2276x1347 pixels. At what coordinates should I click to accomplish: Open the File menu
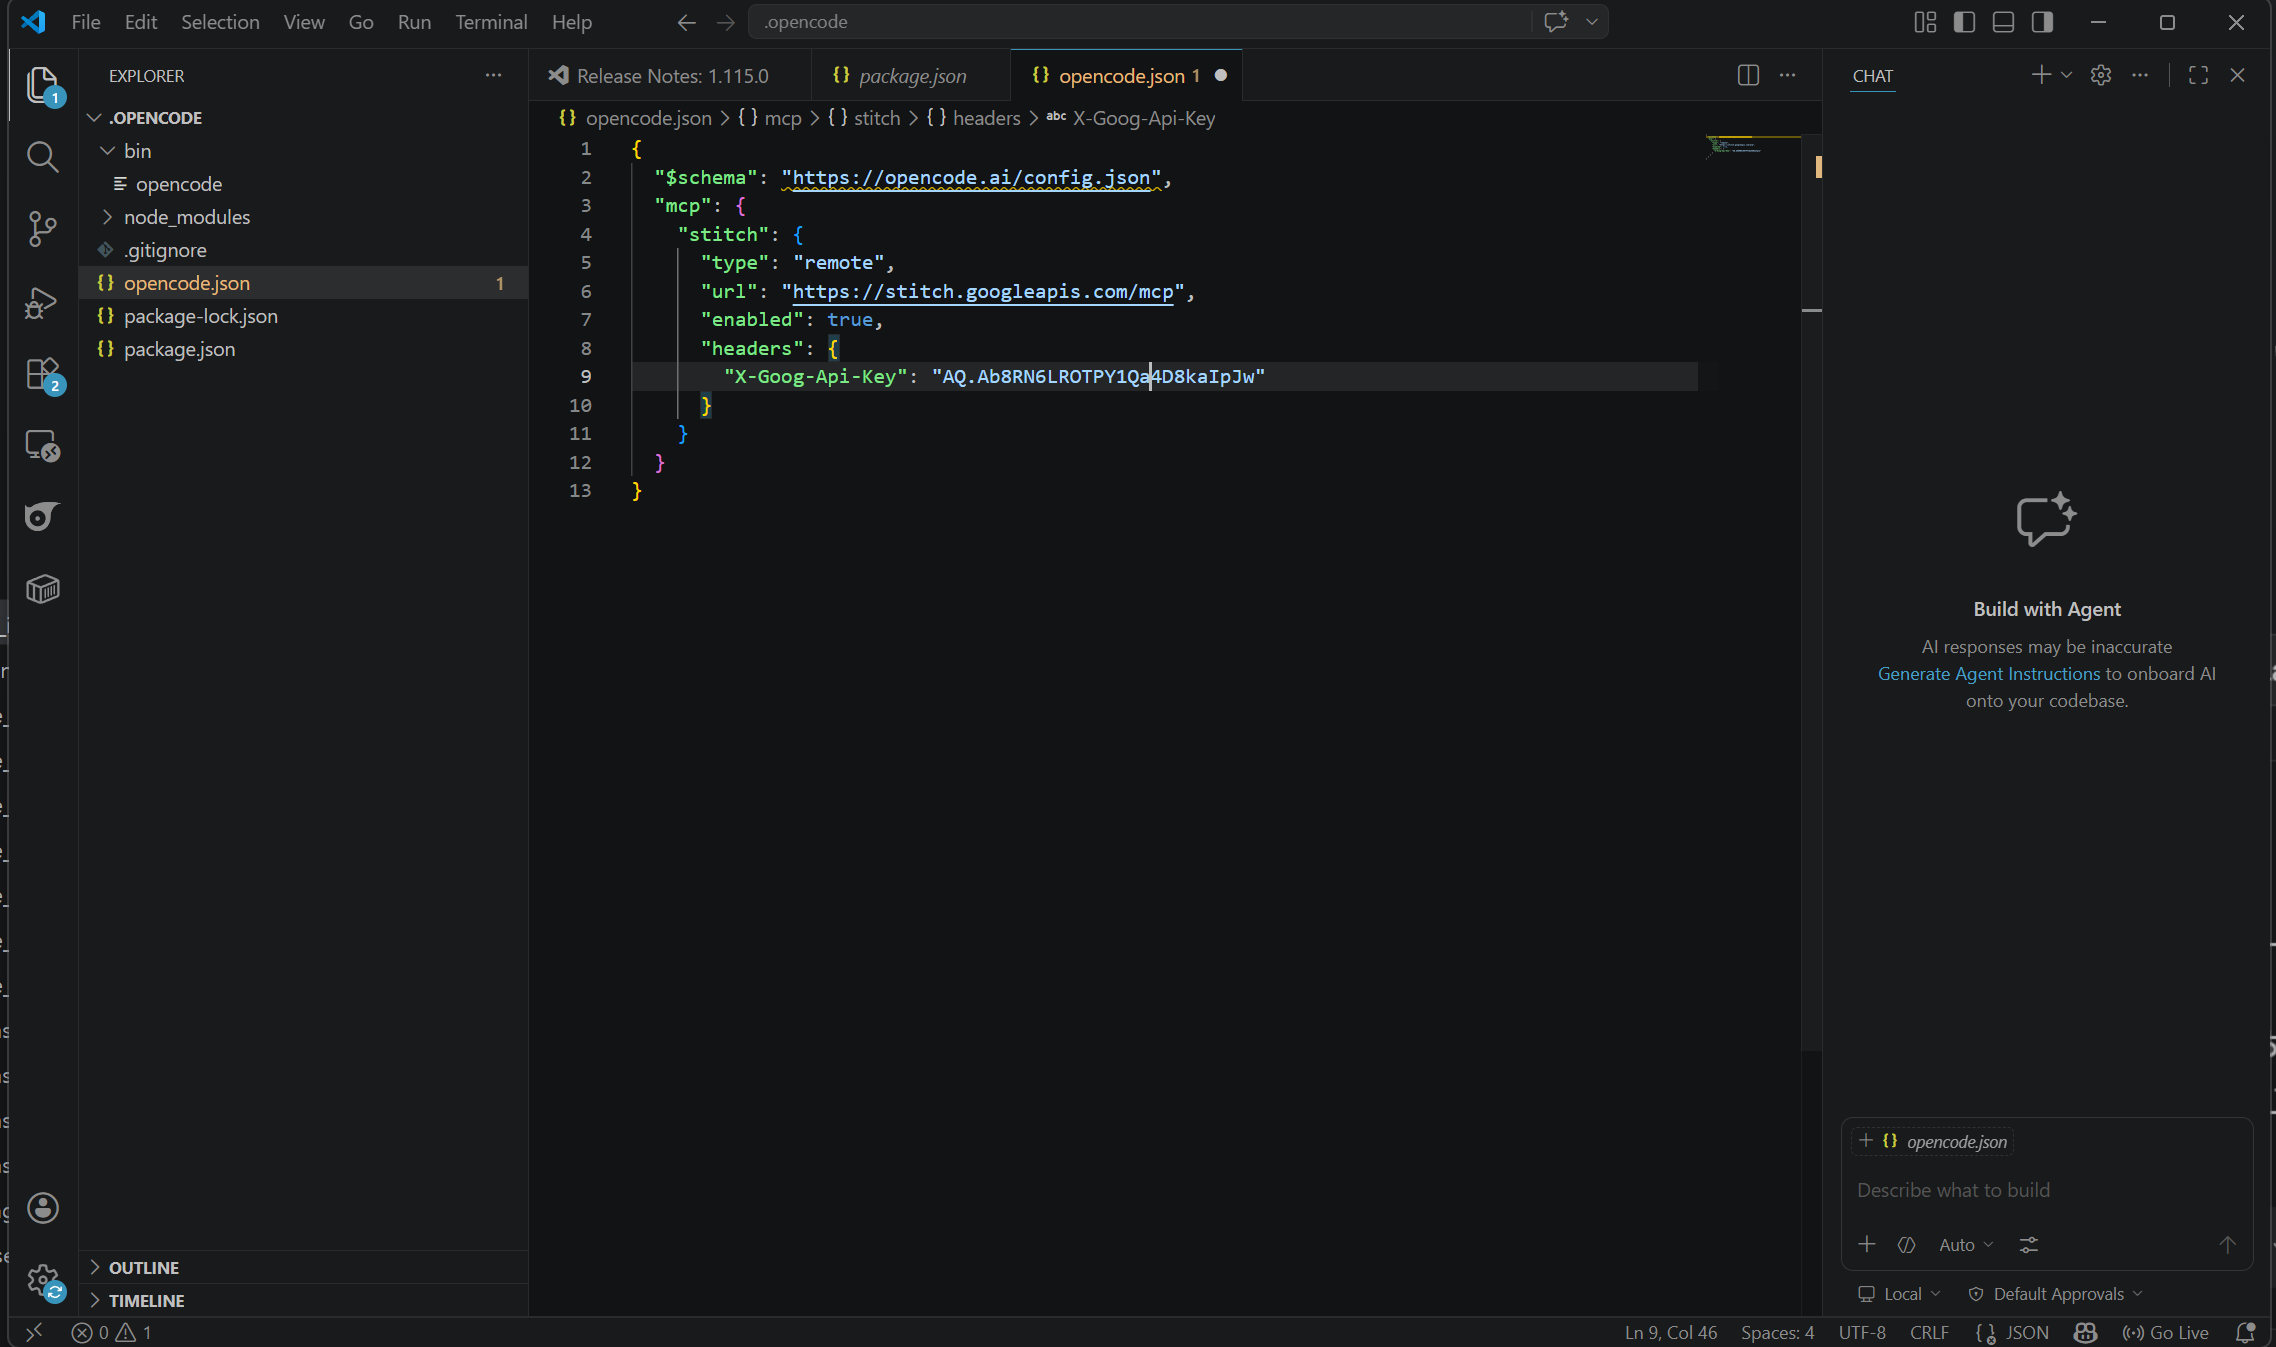click(86, 22)
